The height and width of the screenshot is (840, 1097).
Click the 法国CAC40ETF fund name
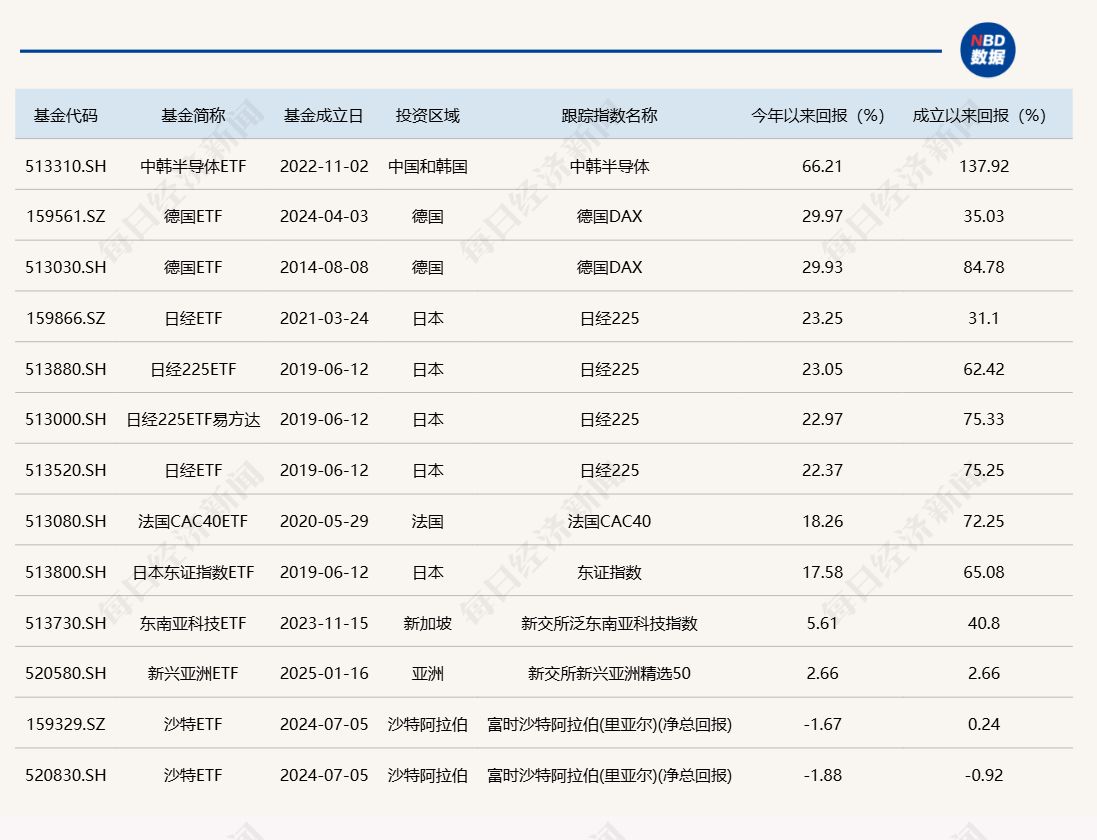193,522
